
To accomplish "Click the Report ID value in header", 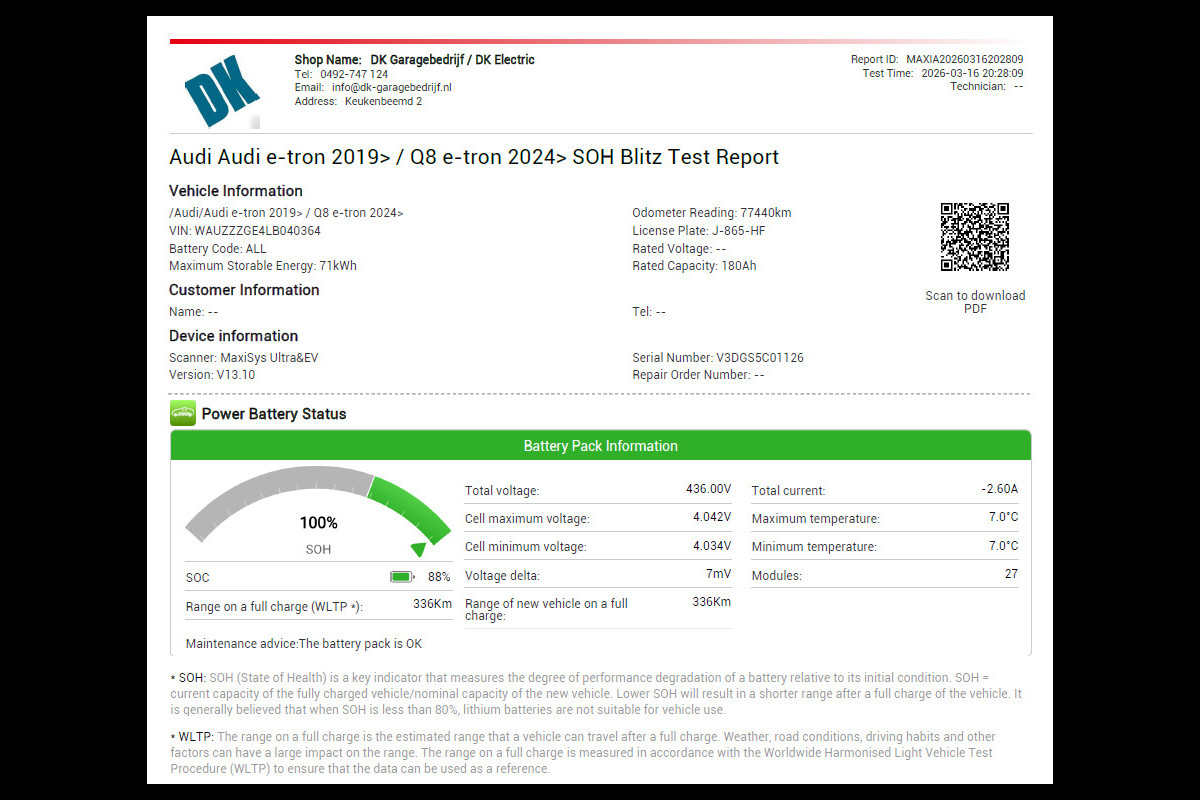I will 964,60.
